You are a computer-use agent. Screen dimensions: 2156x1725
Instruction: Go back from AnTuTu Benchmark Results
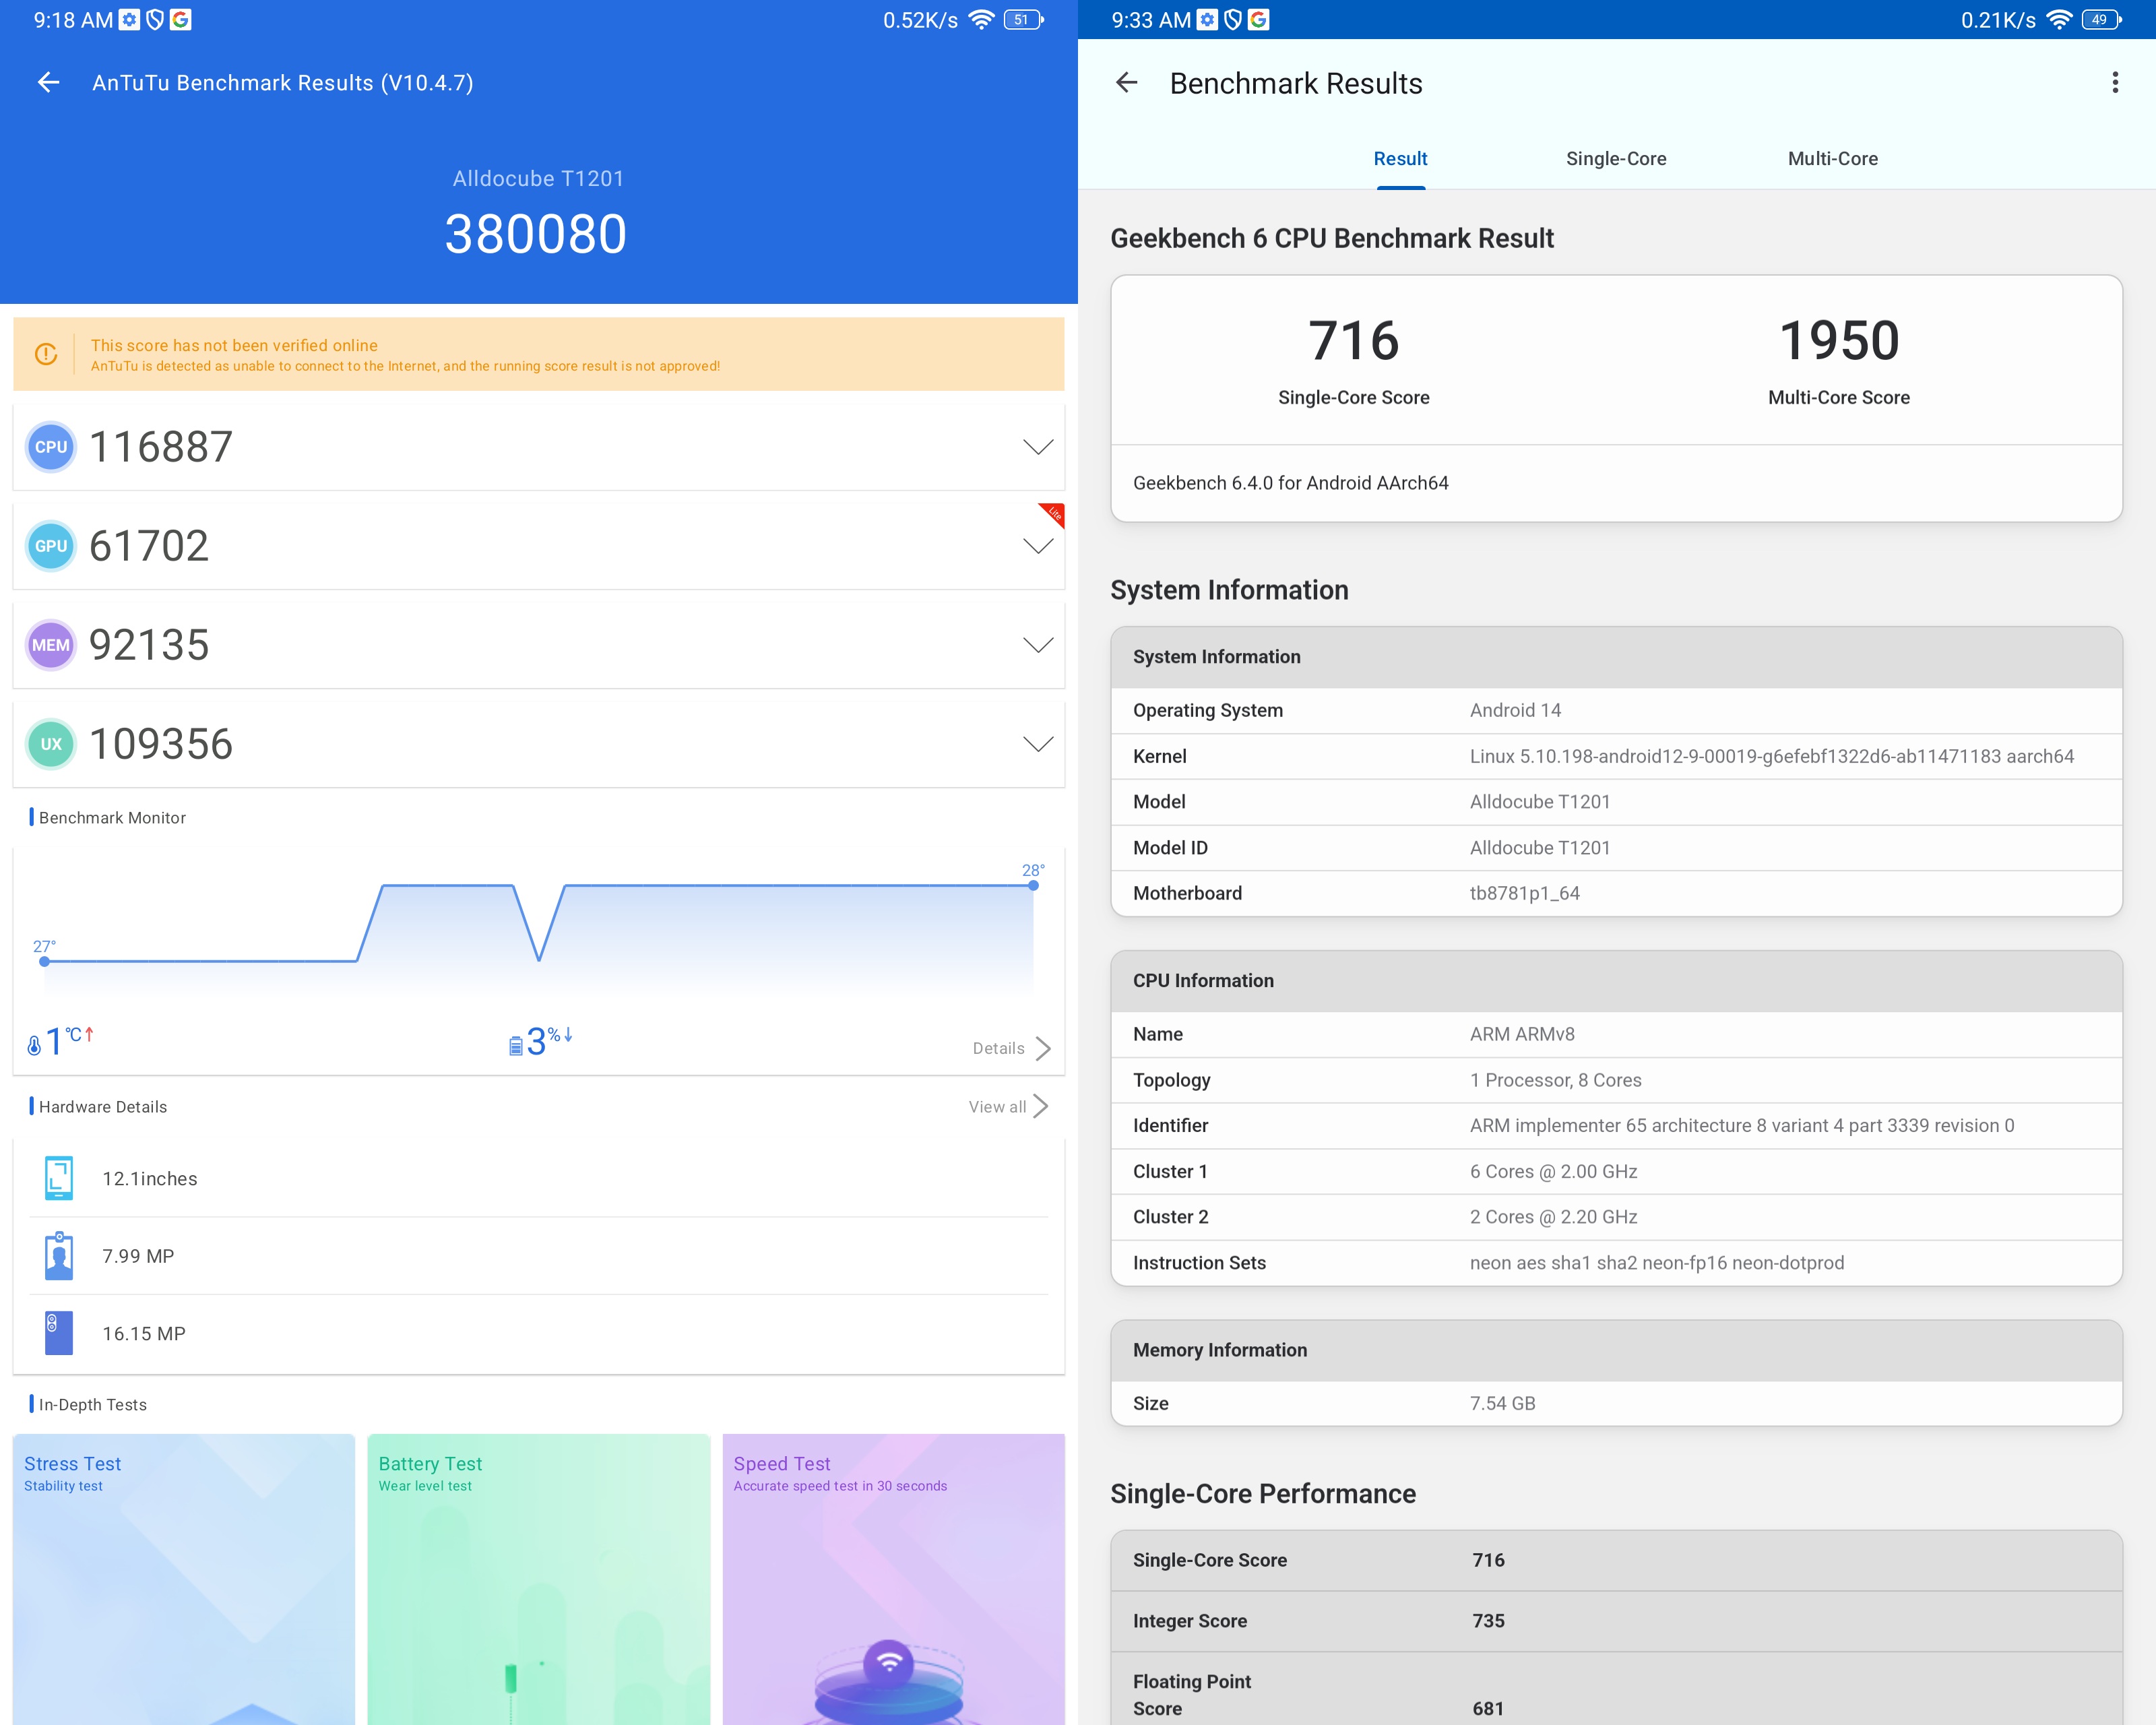click(x=48, y=83)
